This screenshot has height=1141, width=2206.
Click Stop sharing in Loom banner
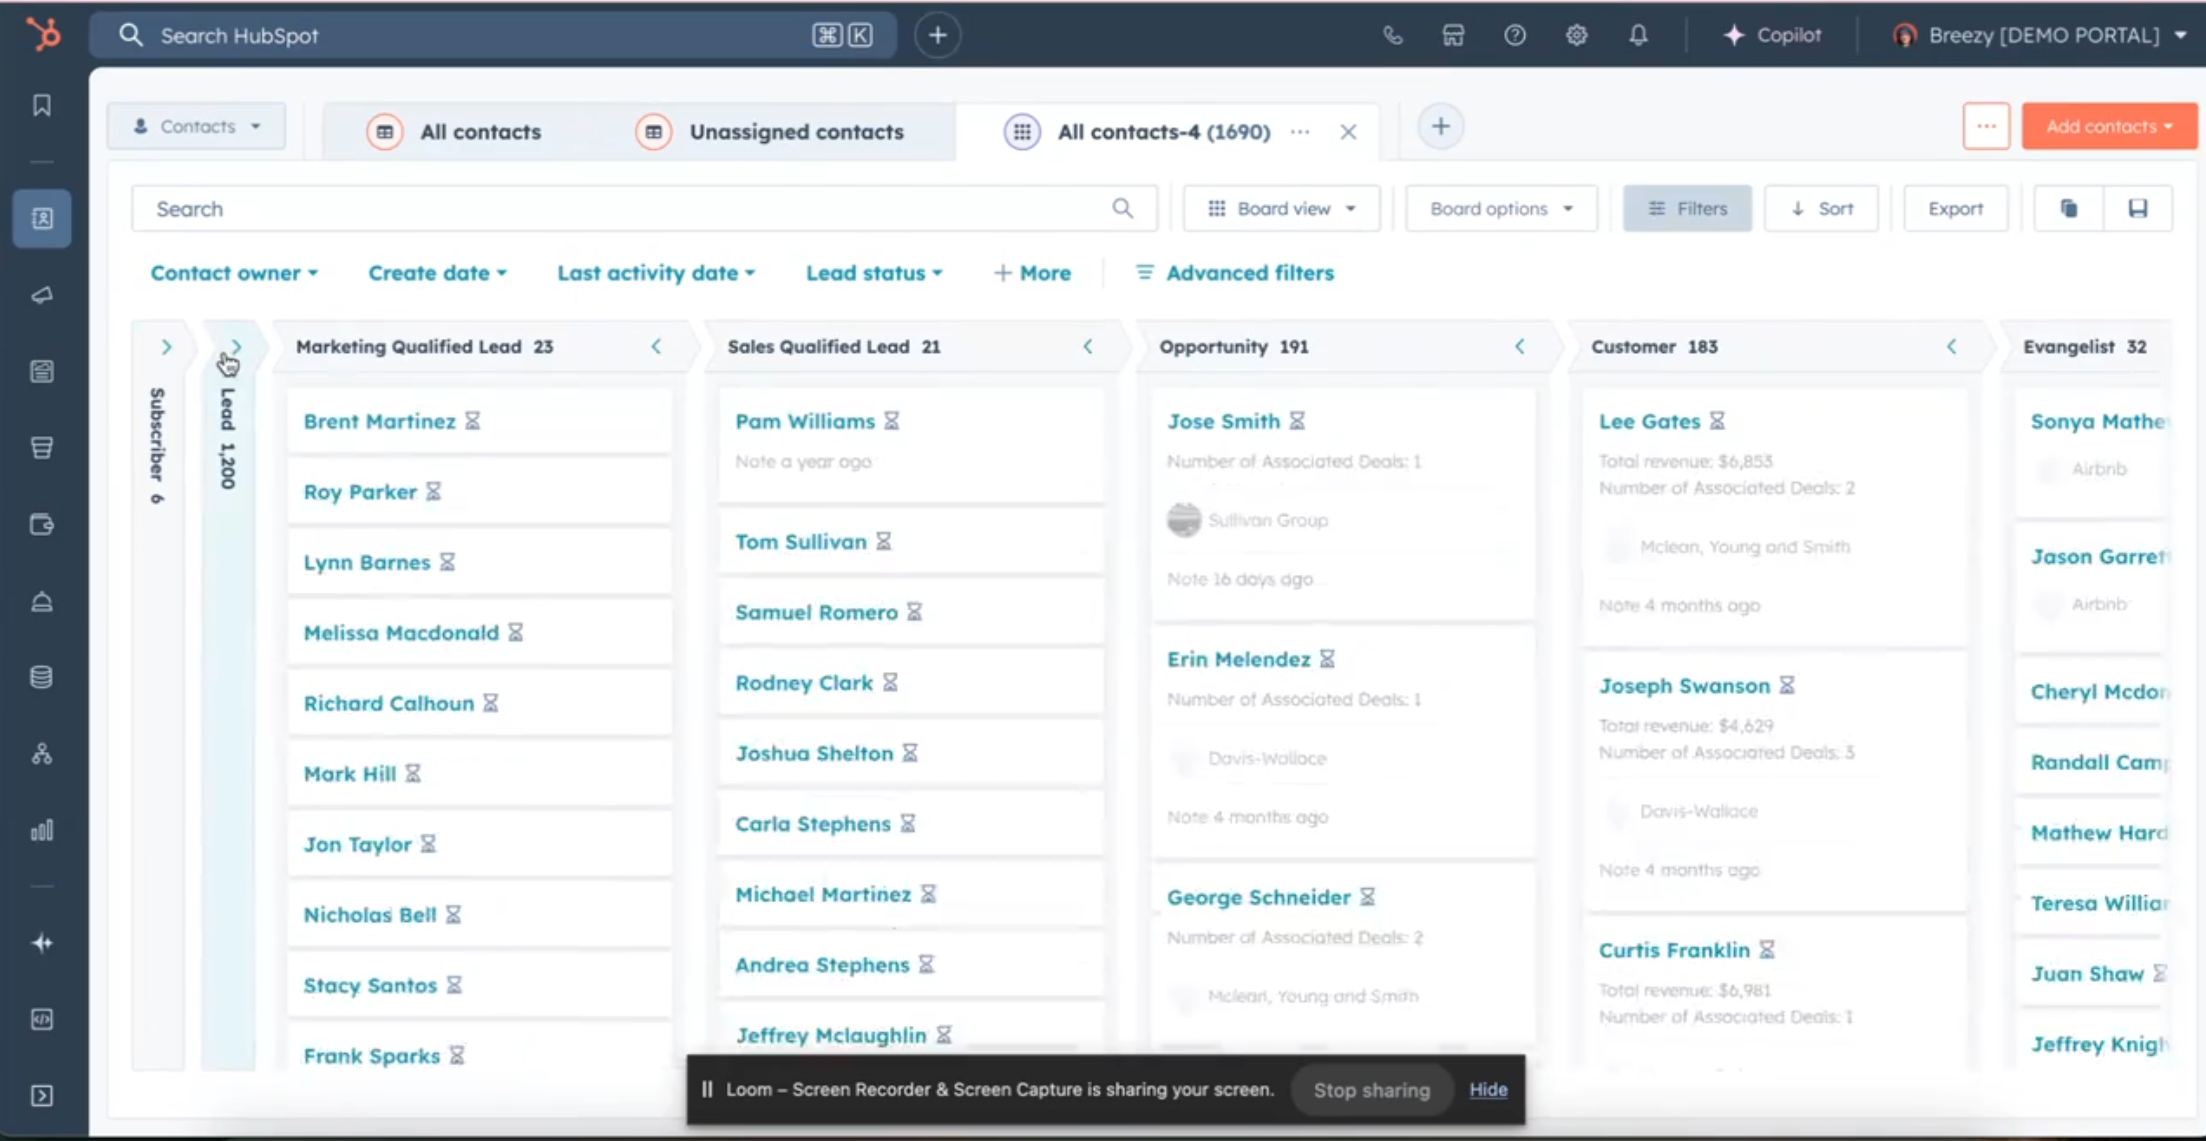pos(1371,1090)
